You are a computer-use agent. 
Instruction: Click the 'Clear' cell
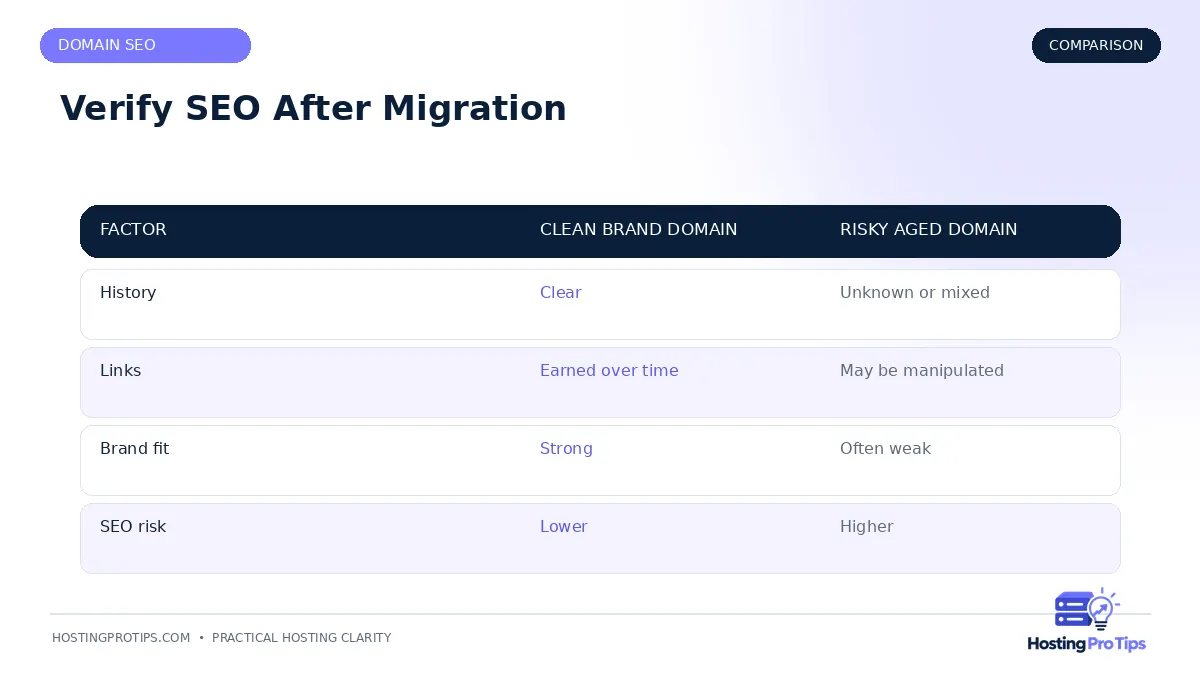[x=560, y=292]
